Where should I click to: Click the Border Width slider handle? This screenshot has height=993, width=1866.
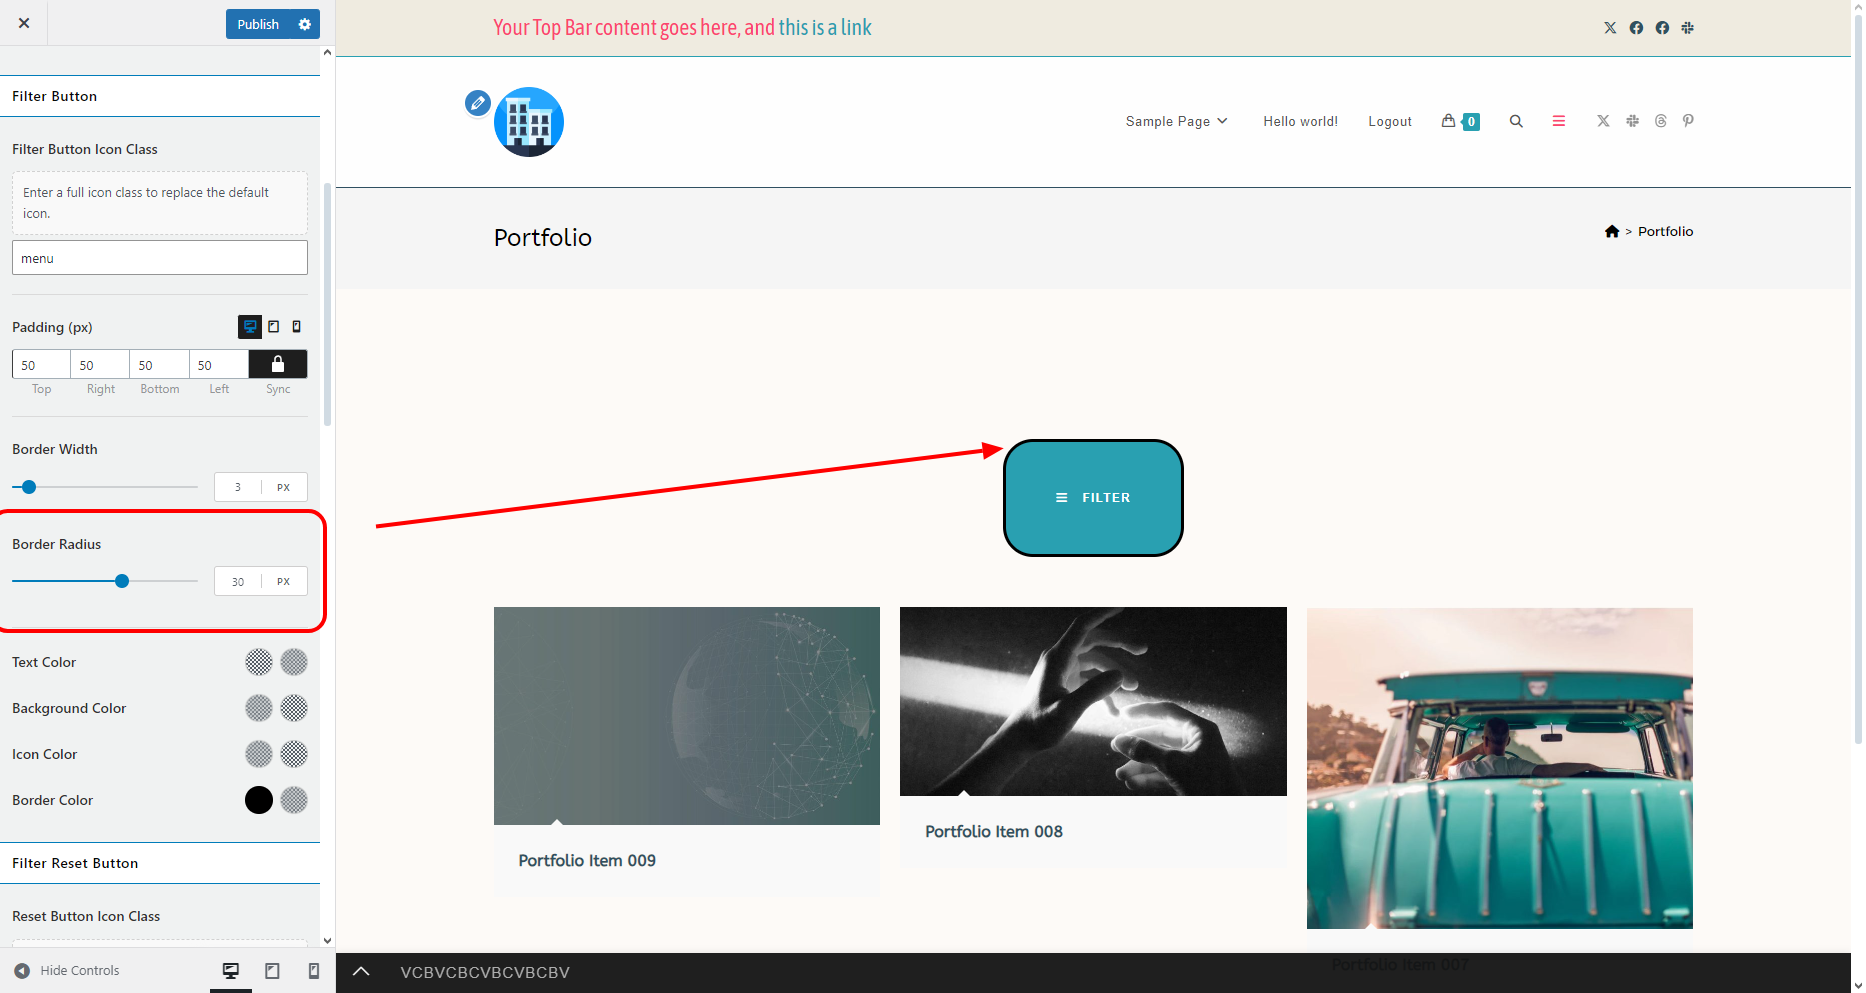[29, 487]
